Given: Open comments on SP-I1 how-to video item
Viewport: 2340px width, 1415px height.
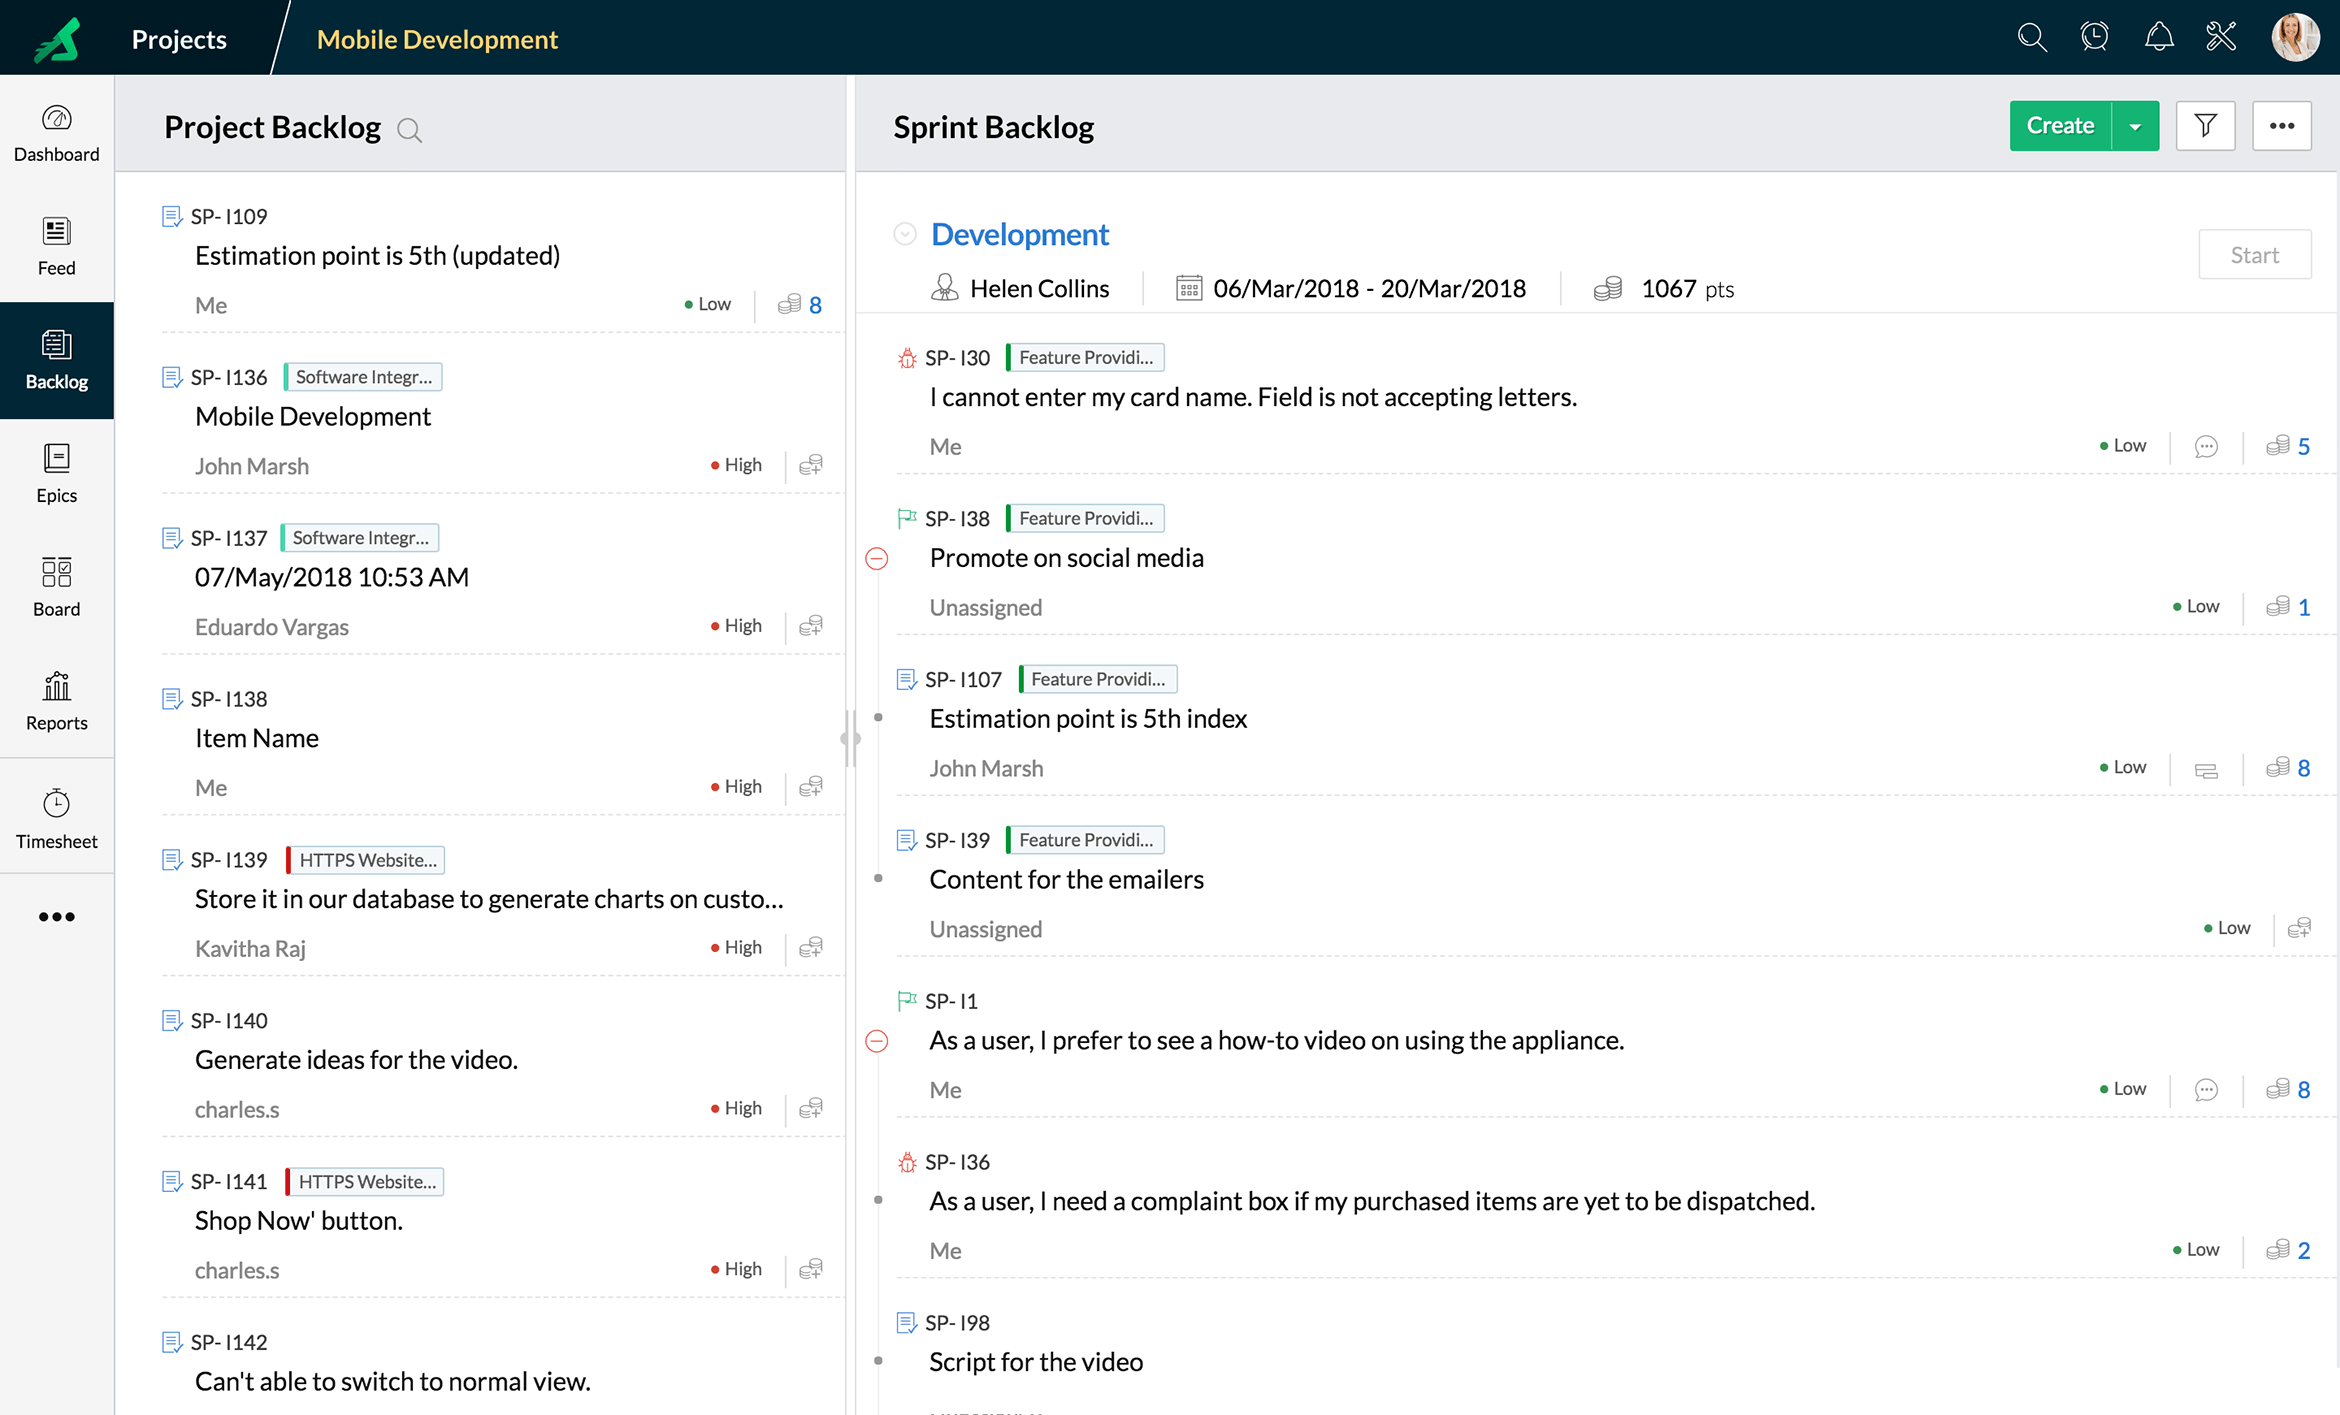Looking at the screenshot, I should [x=2206, y=1089].
